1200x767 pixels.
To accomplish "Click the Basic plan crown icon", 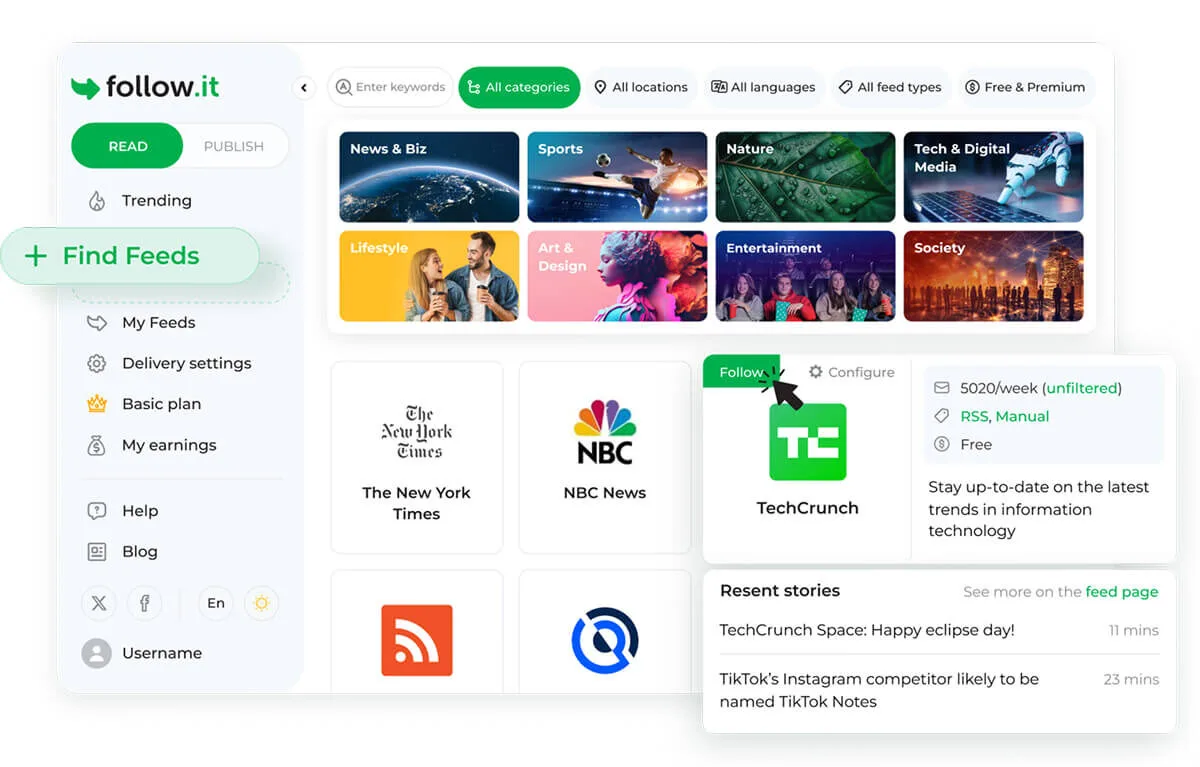I will pos(97,404).
